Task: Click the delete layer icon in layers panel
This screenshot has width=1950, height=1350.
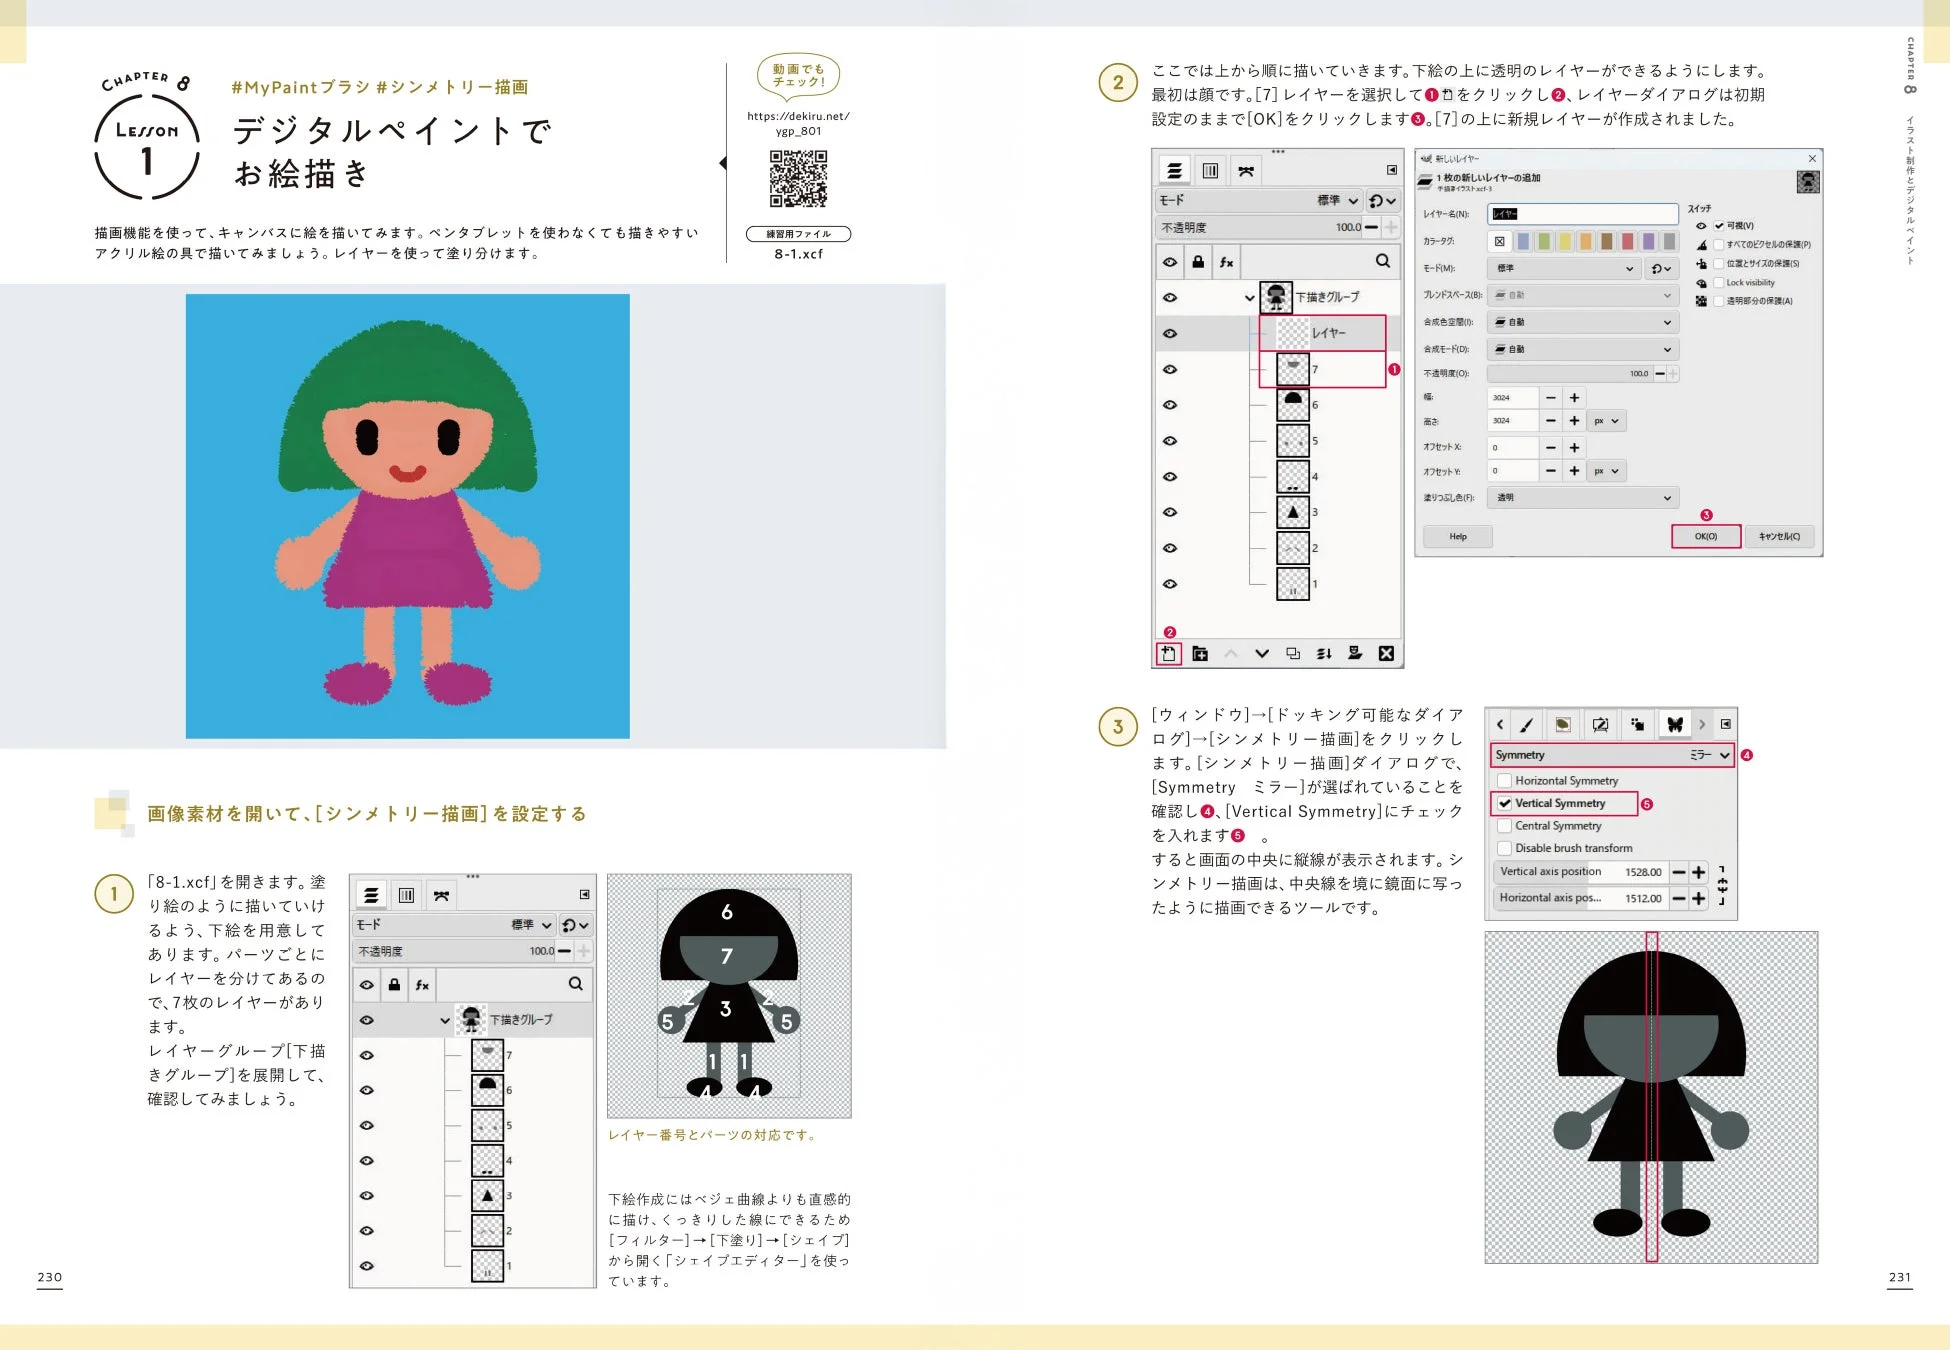Action: click(1386, 653)
